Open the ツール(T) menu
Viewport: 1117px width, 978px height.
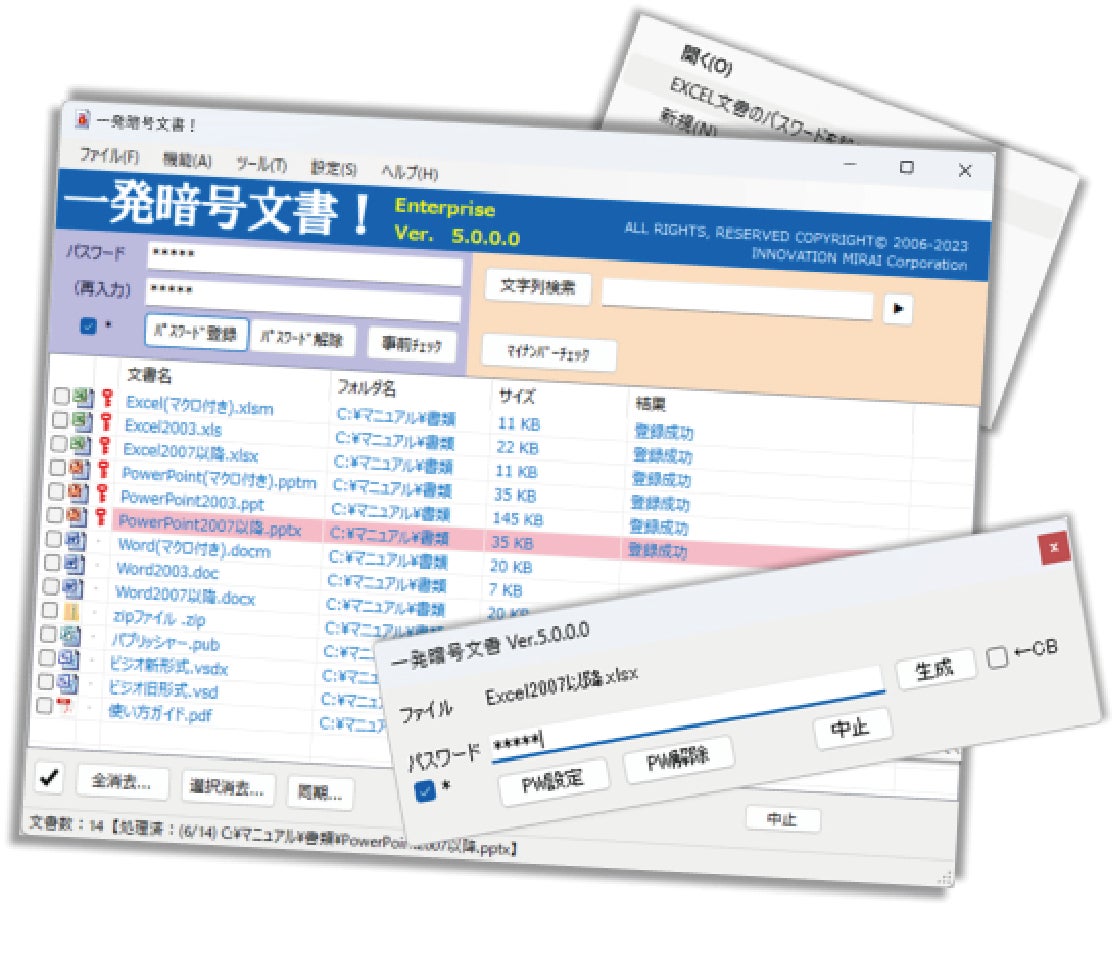(x=261, y=165)
